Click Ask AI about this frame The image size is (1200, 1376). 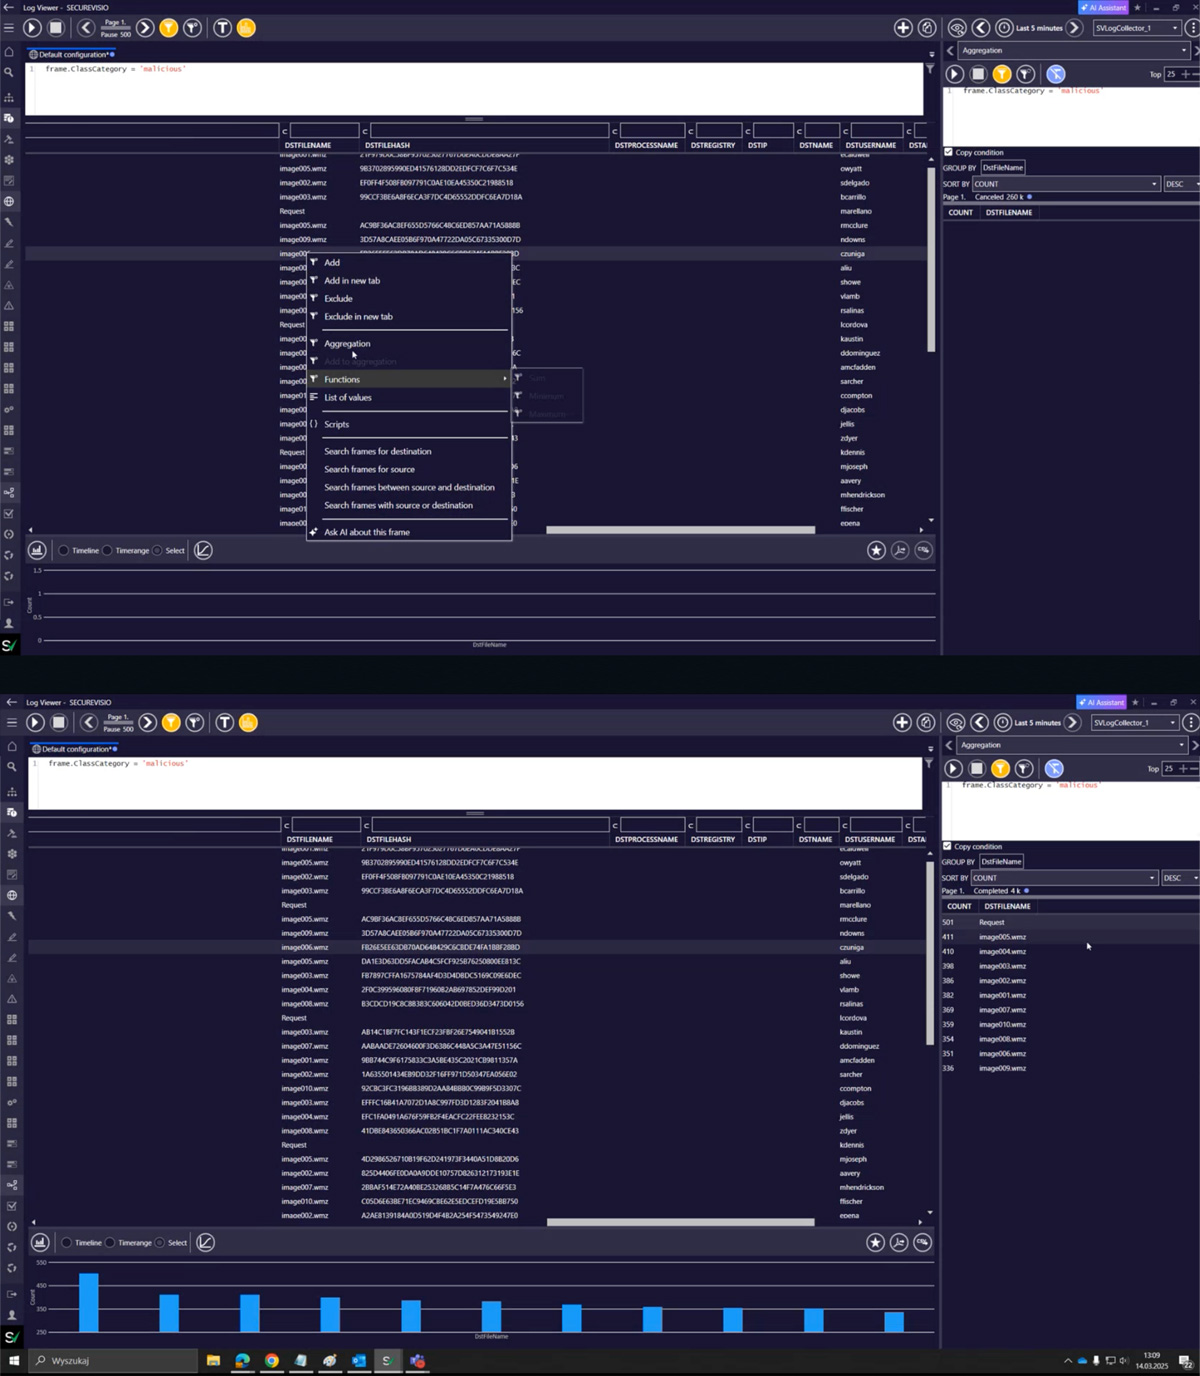[367, 532]
